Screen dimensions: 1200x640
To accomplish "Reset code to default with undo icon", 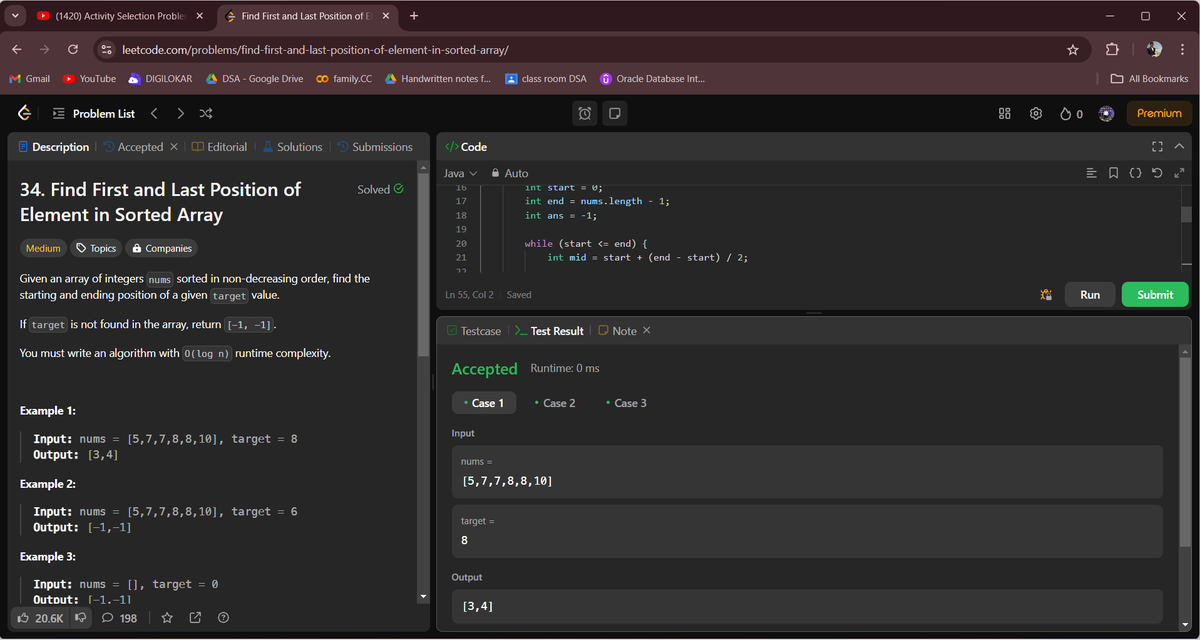I will coord(1157,173).
